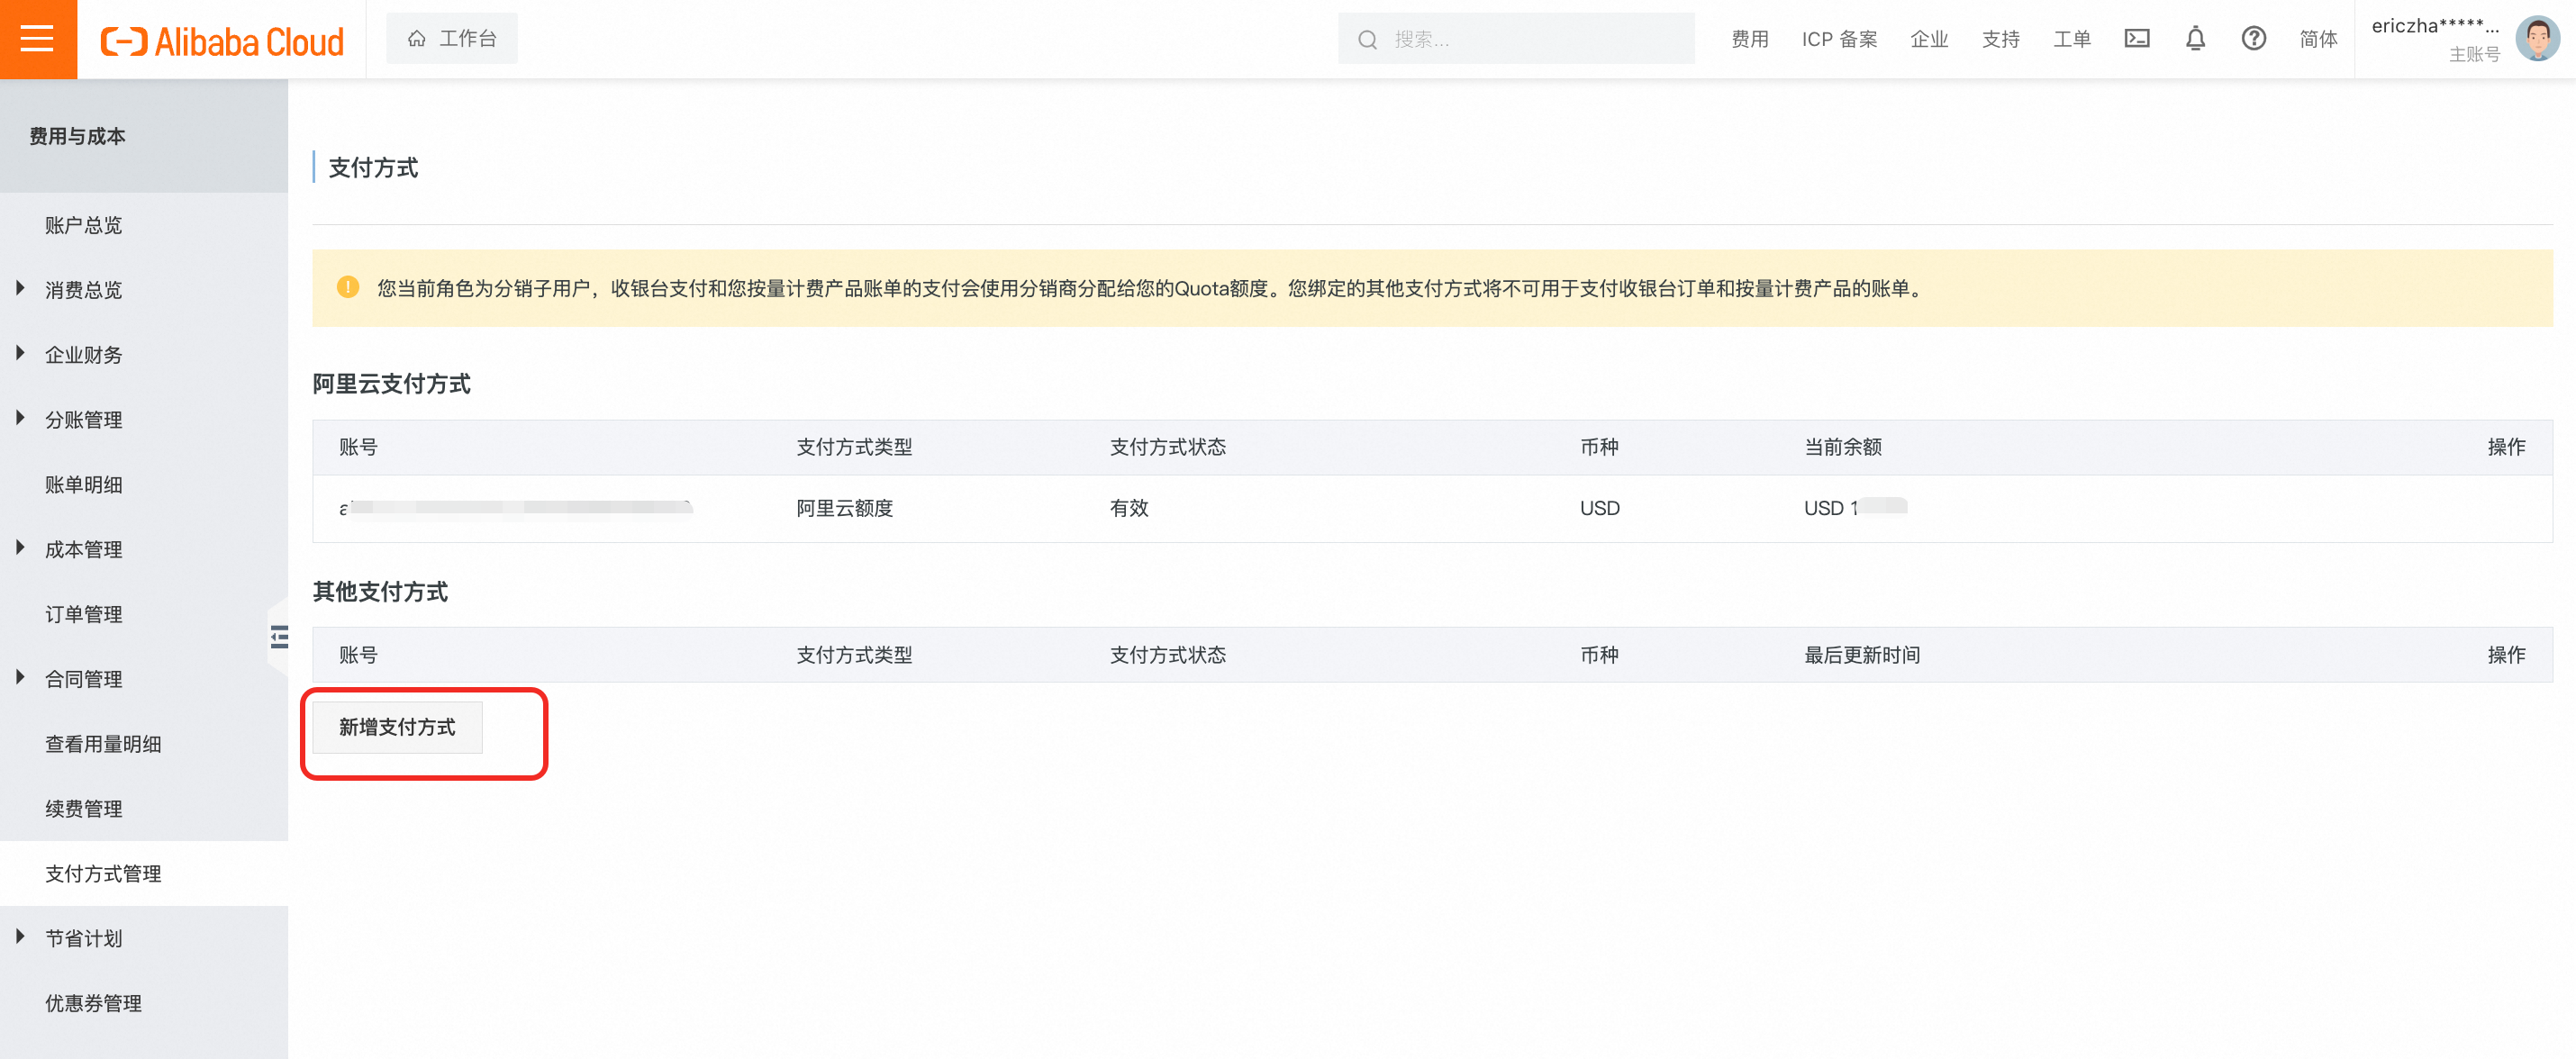Open 优惠券管理 in the sidebar

93,1003
